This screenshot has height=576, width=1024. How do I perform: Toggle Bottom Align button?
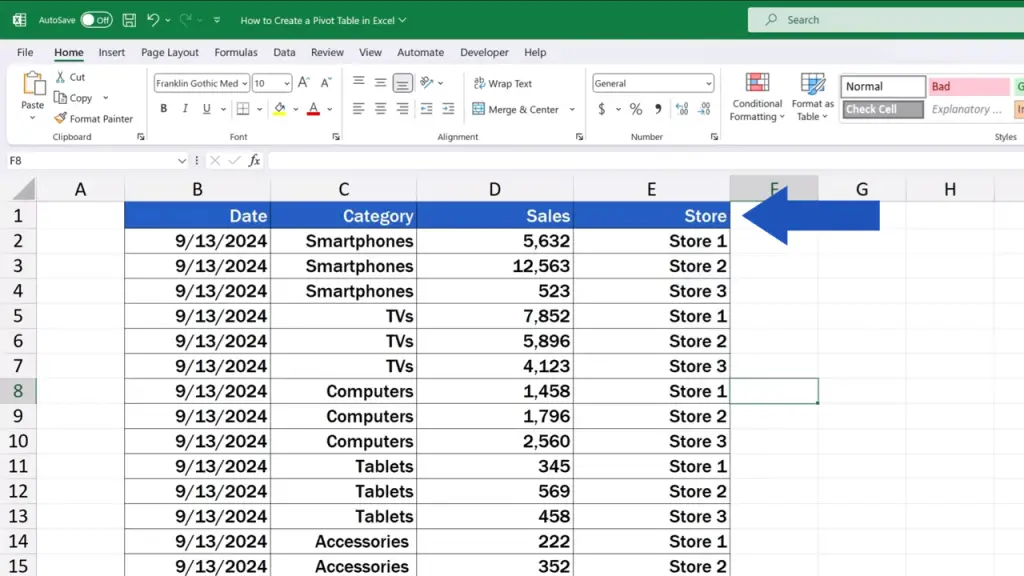coord(402,83)
